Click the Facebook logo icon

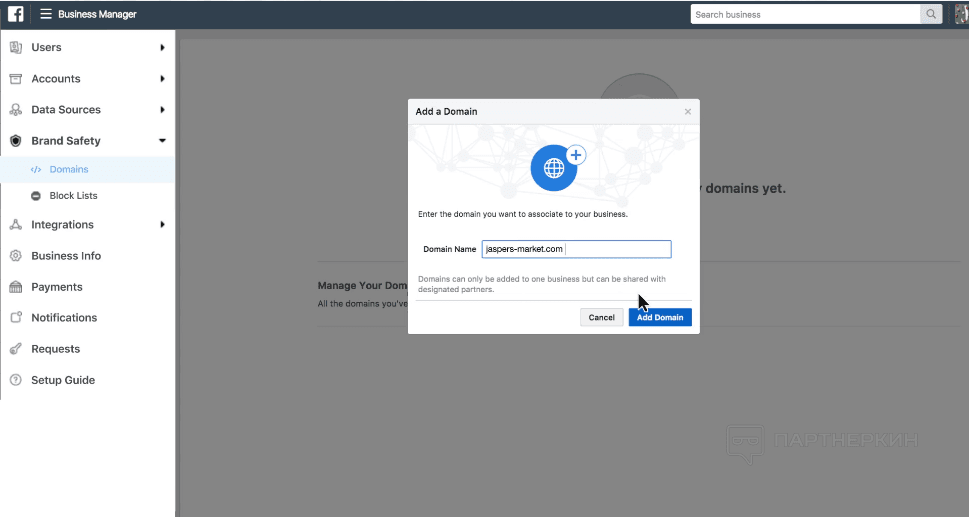[x=15, y=14]
